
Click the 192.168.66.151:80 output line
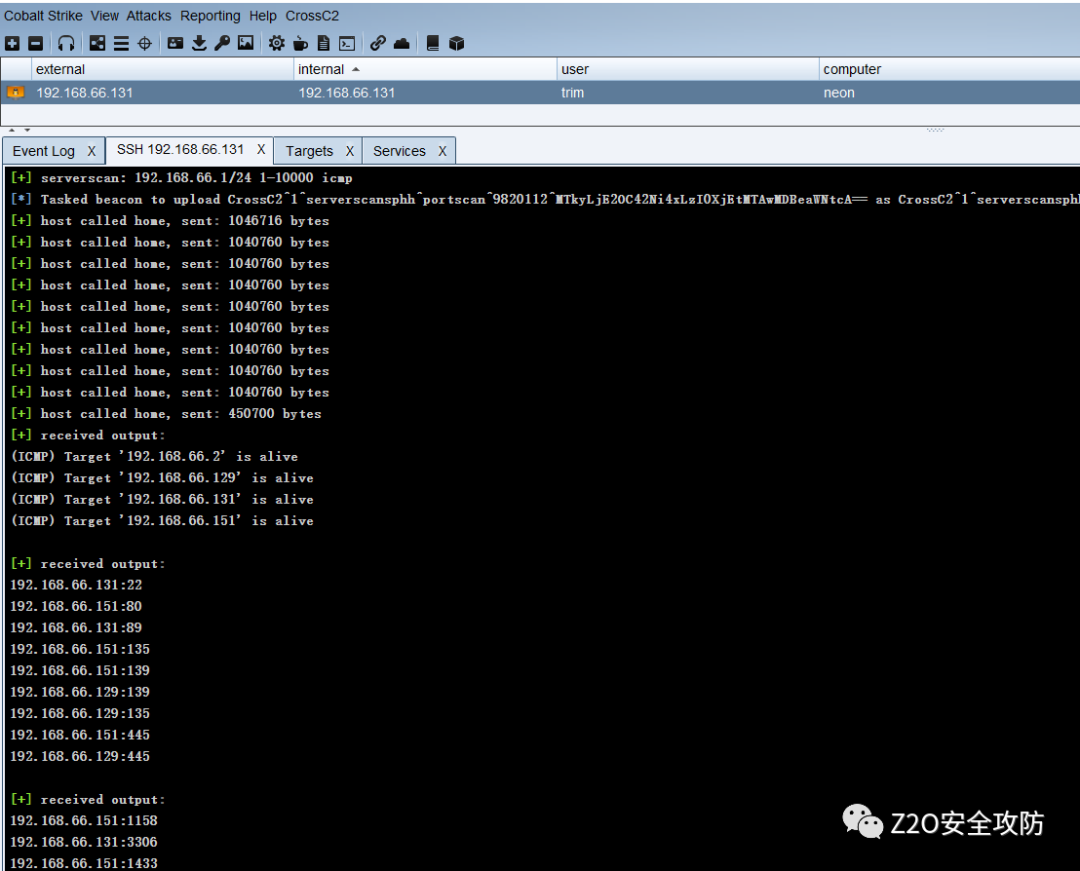pyautogui.click(x=76, y=606)
